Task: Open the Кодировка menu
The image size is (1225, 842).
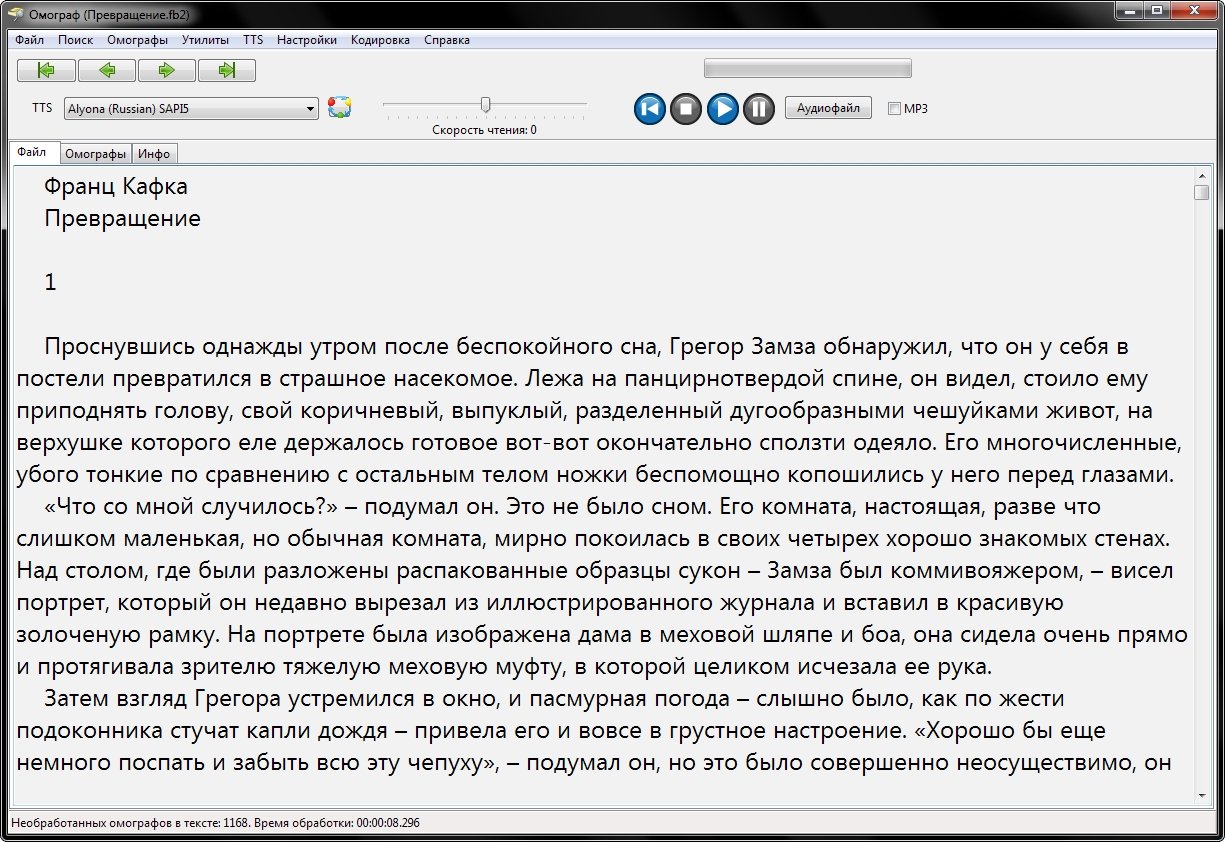Action: point(381,40)
